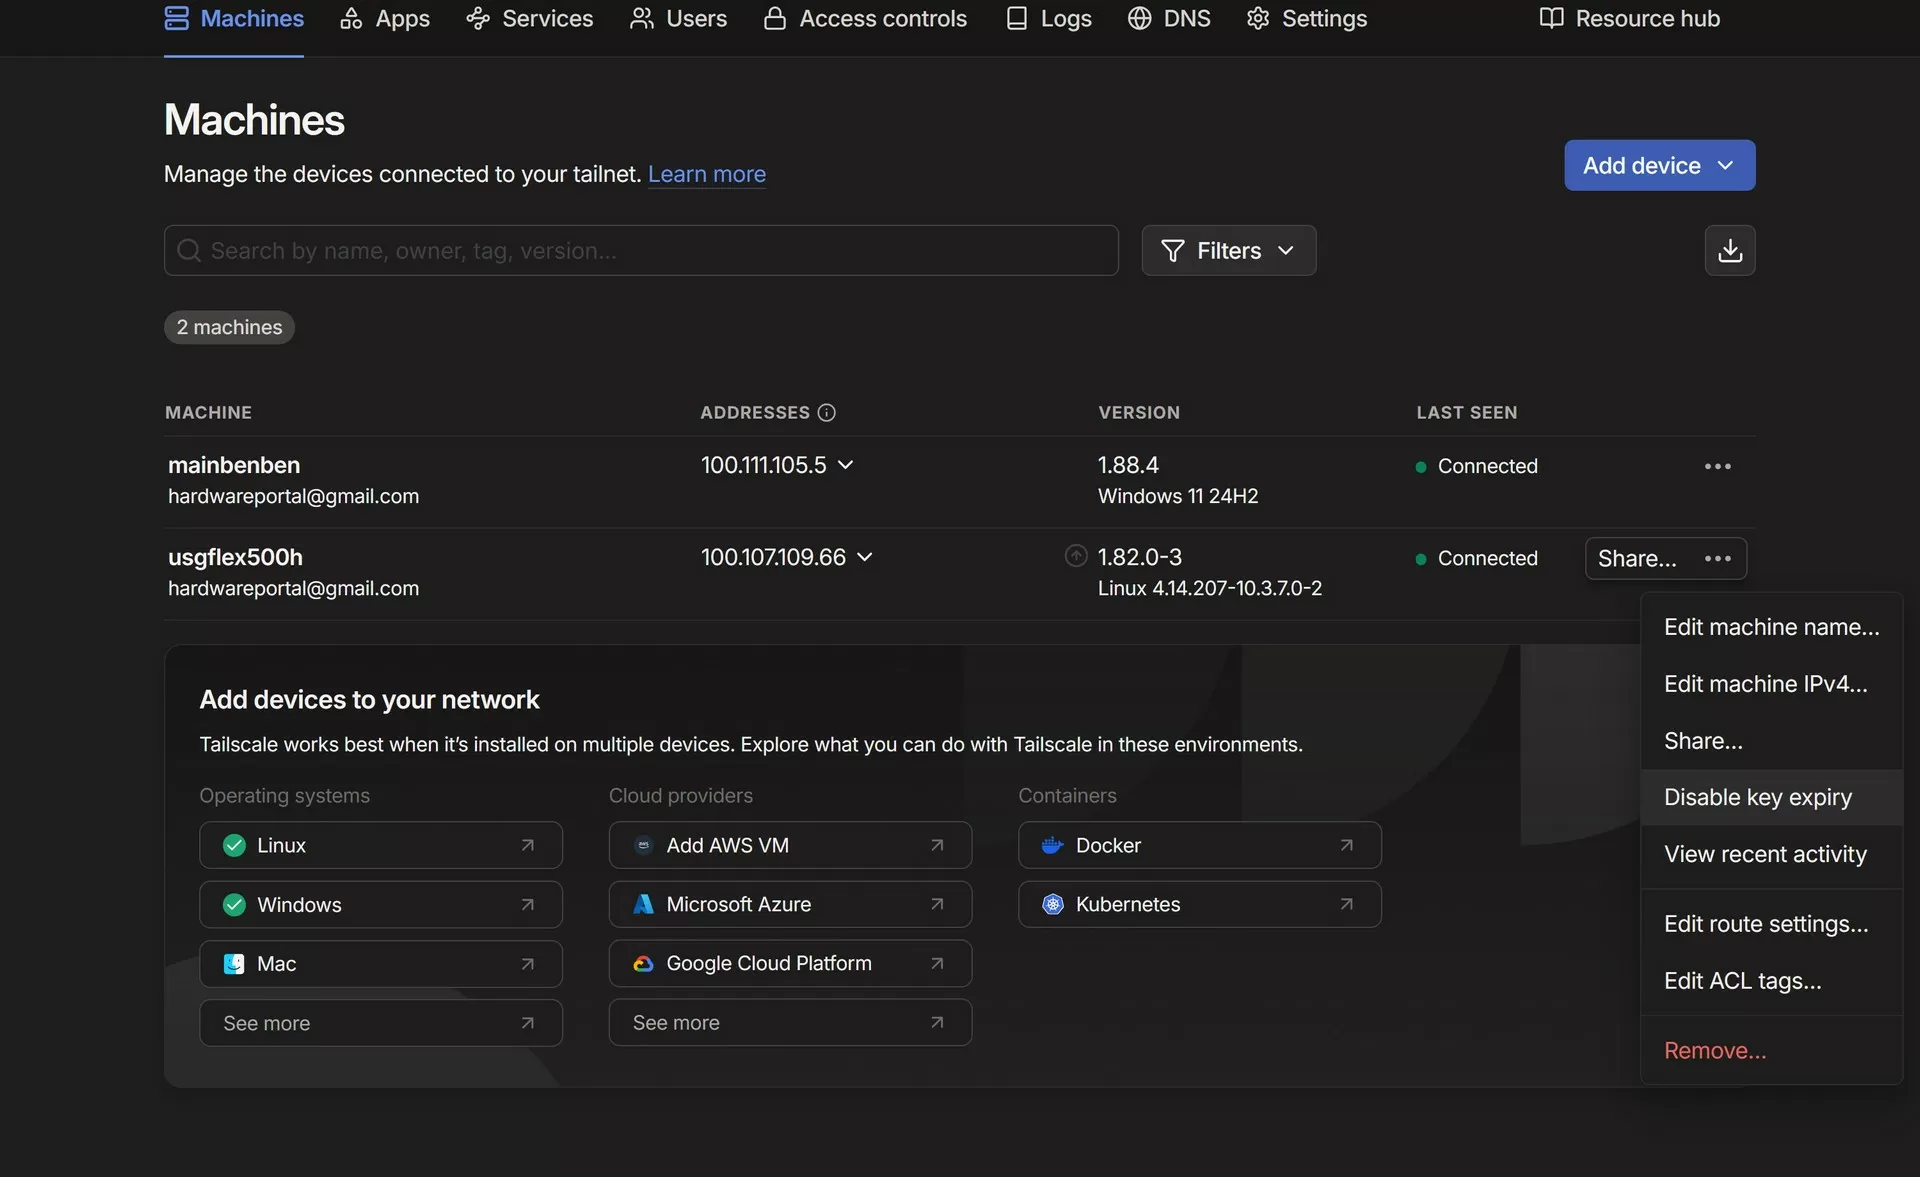Expand the Filters dropdown
1920x1177 pixels.
coord(1228,250)
